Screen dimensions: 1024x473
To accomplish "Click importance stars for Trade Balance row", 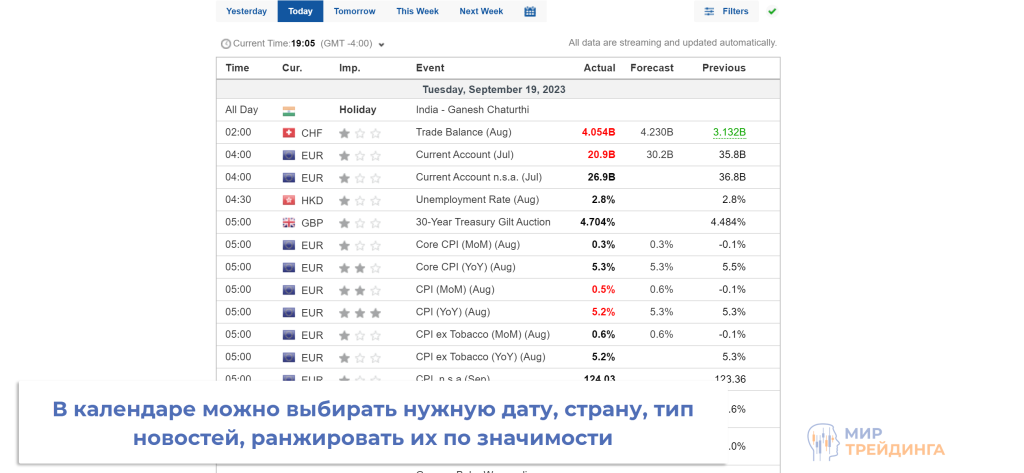I will point(360,133).
